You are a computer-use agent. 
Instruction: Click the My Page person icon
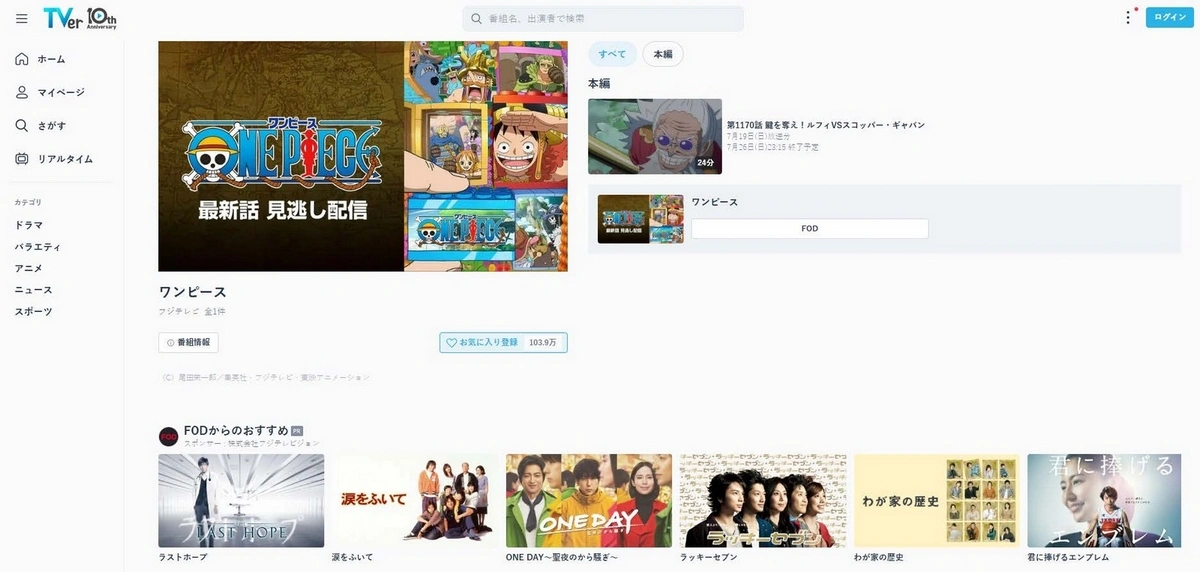(x=22, y=92)
